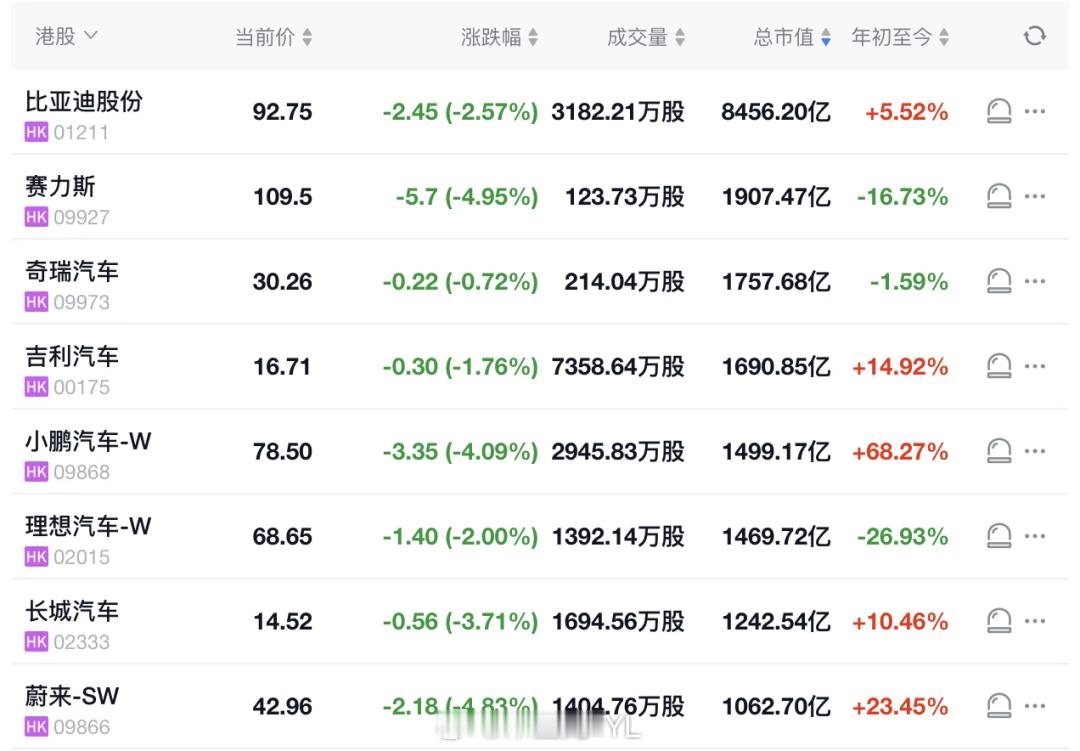This screenshot has width=1080, height=751.
Task: Select stock code 09973
Action: [x=81, y=302]
